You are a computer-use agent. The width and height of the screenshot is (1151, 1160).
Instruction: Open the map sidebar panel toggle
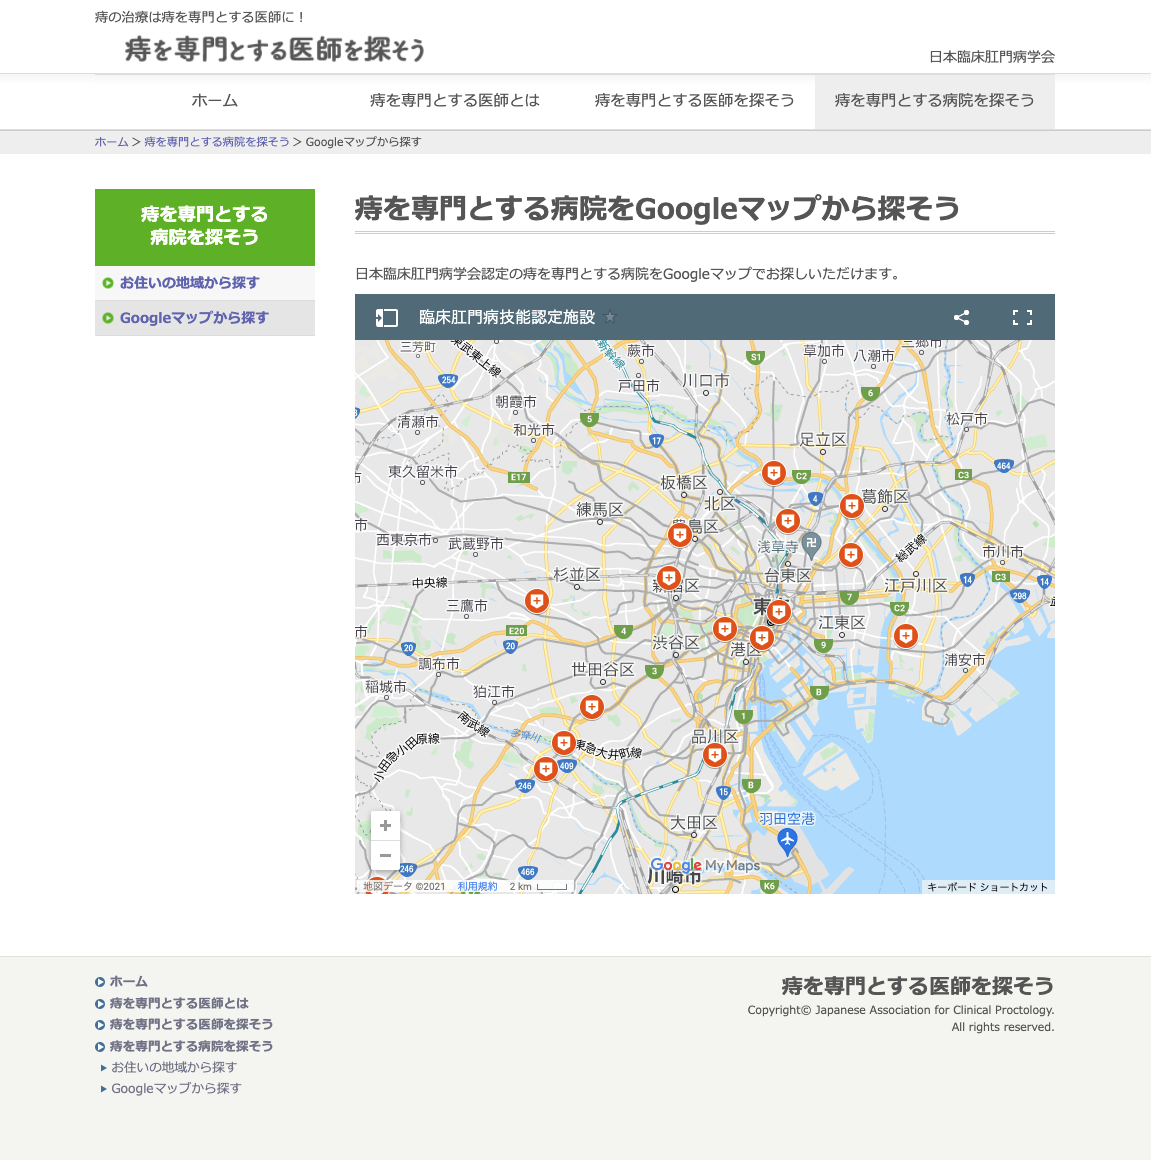tap(387, 318)
